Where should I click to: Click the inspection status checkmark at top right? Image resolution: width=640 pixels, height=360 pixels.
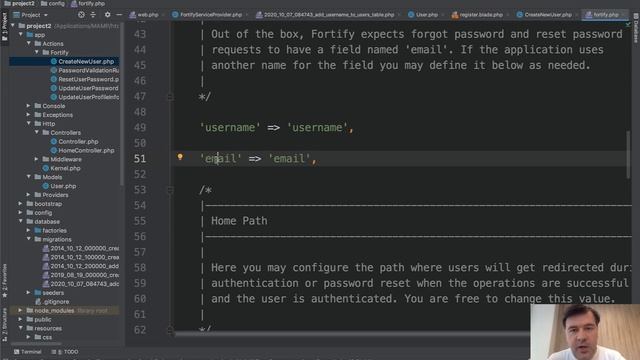[x=628, y=25]
